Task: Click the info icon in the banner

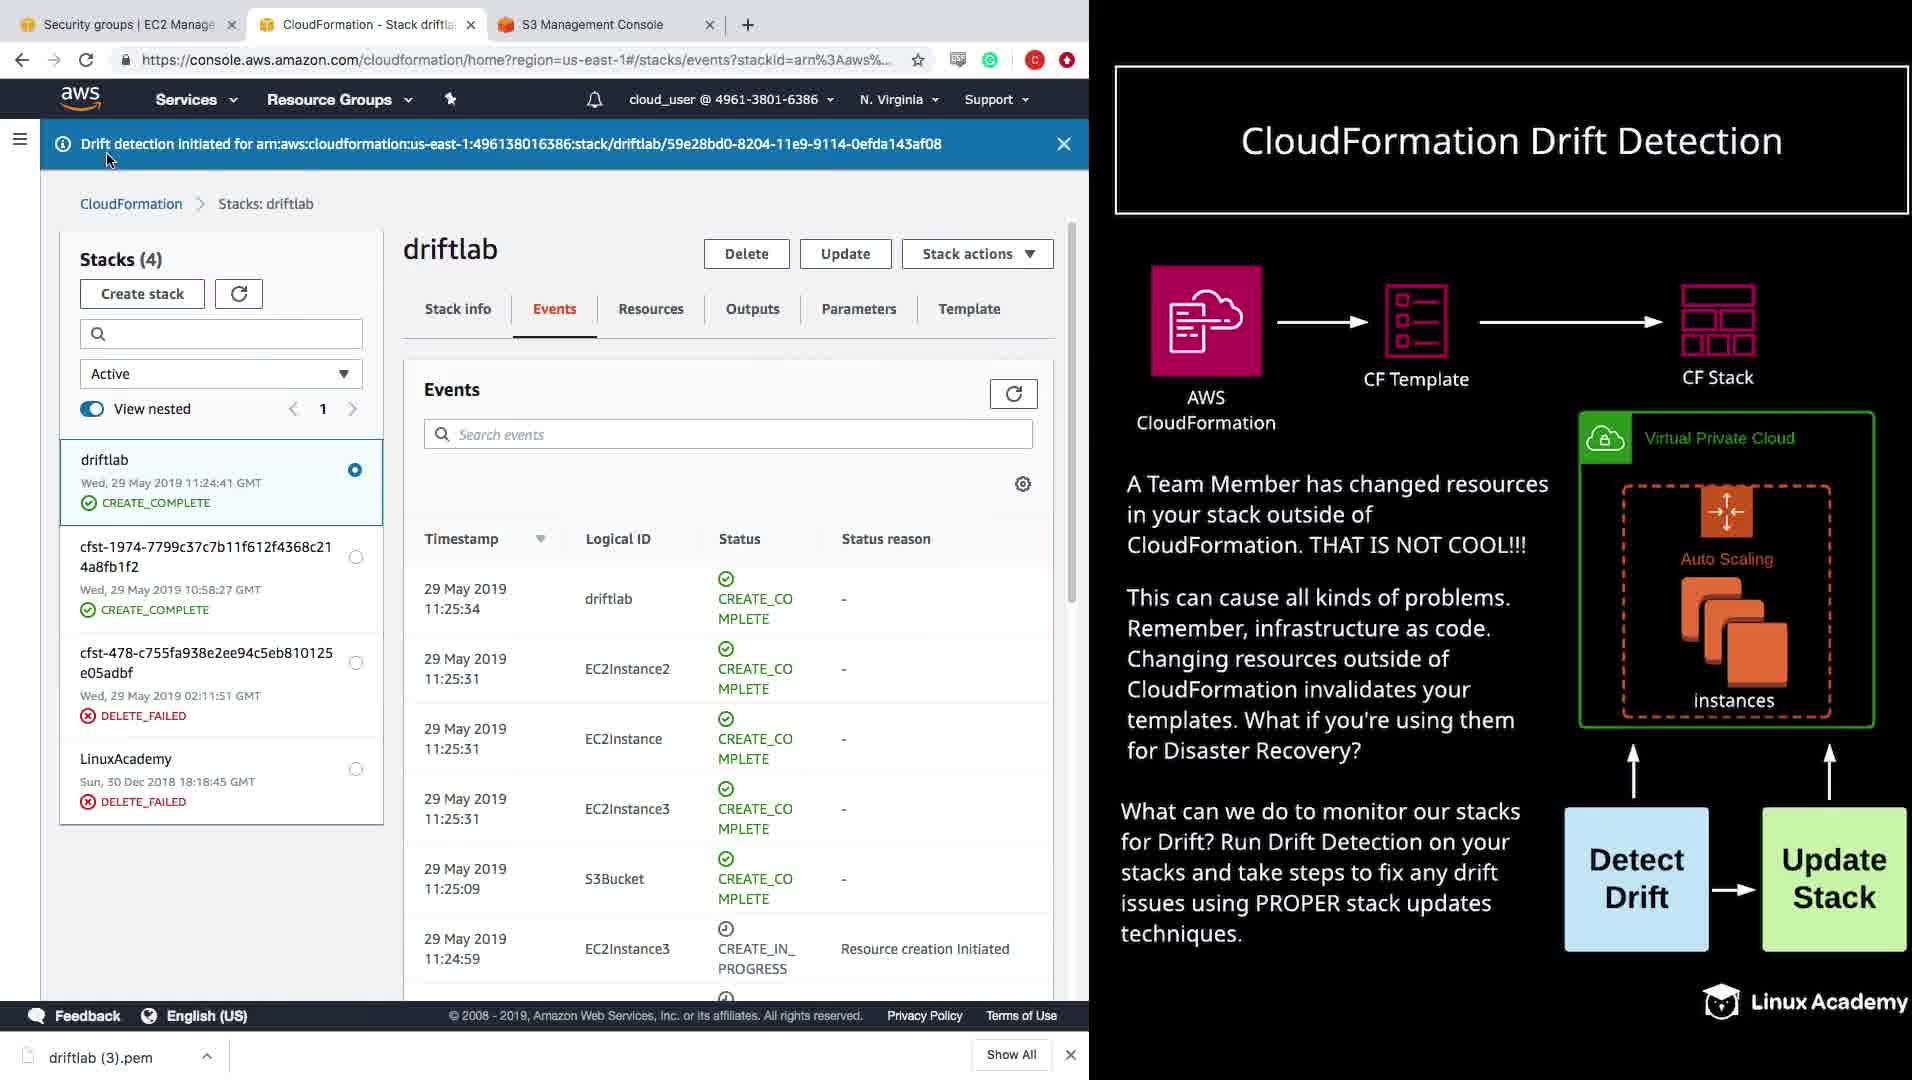Action: (62, 144)
